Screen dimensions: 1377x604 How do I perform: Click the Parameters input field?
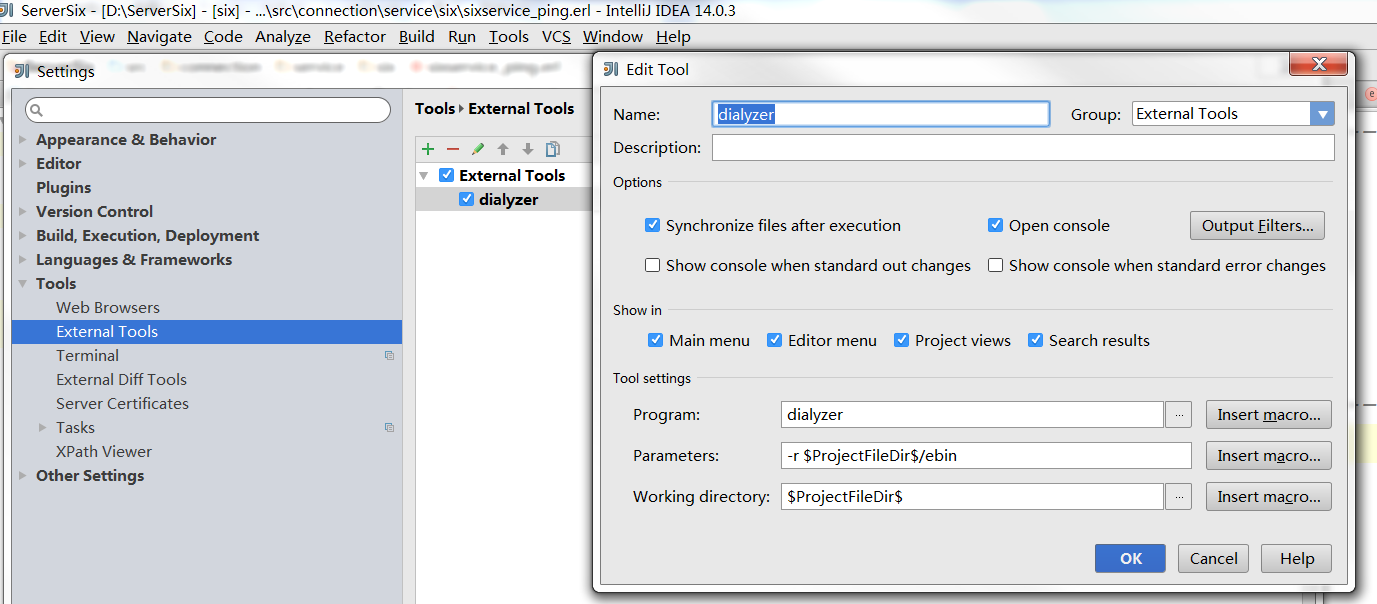[986, 456]
